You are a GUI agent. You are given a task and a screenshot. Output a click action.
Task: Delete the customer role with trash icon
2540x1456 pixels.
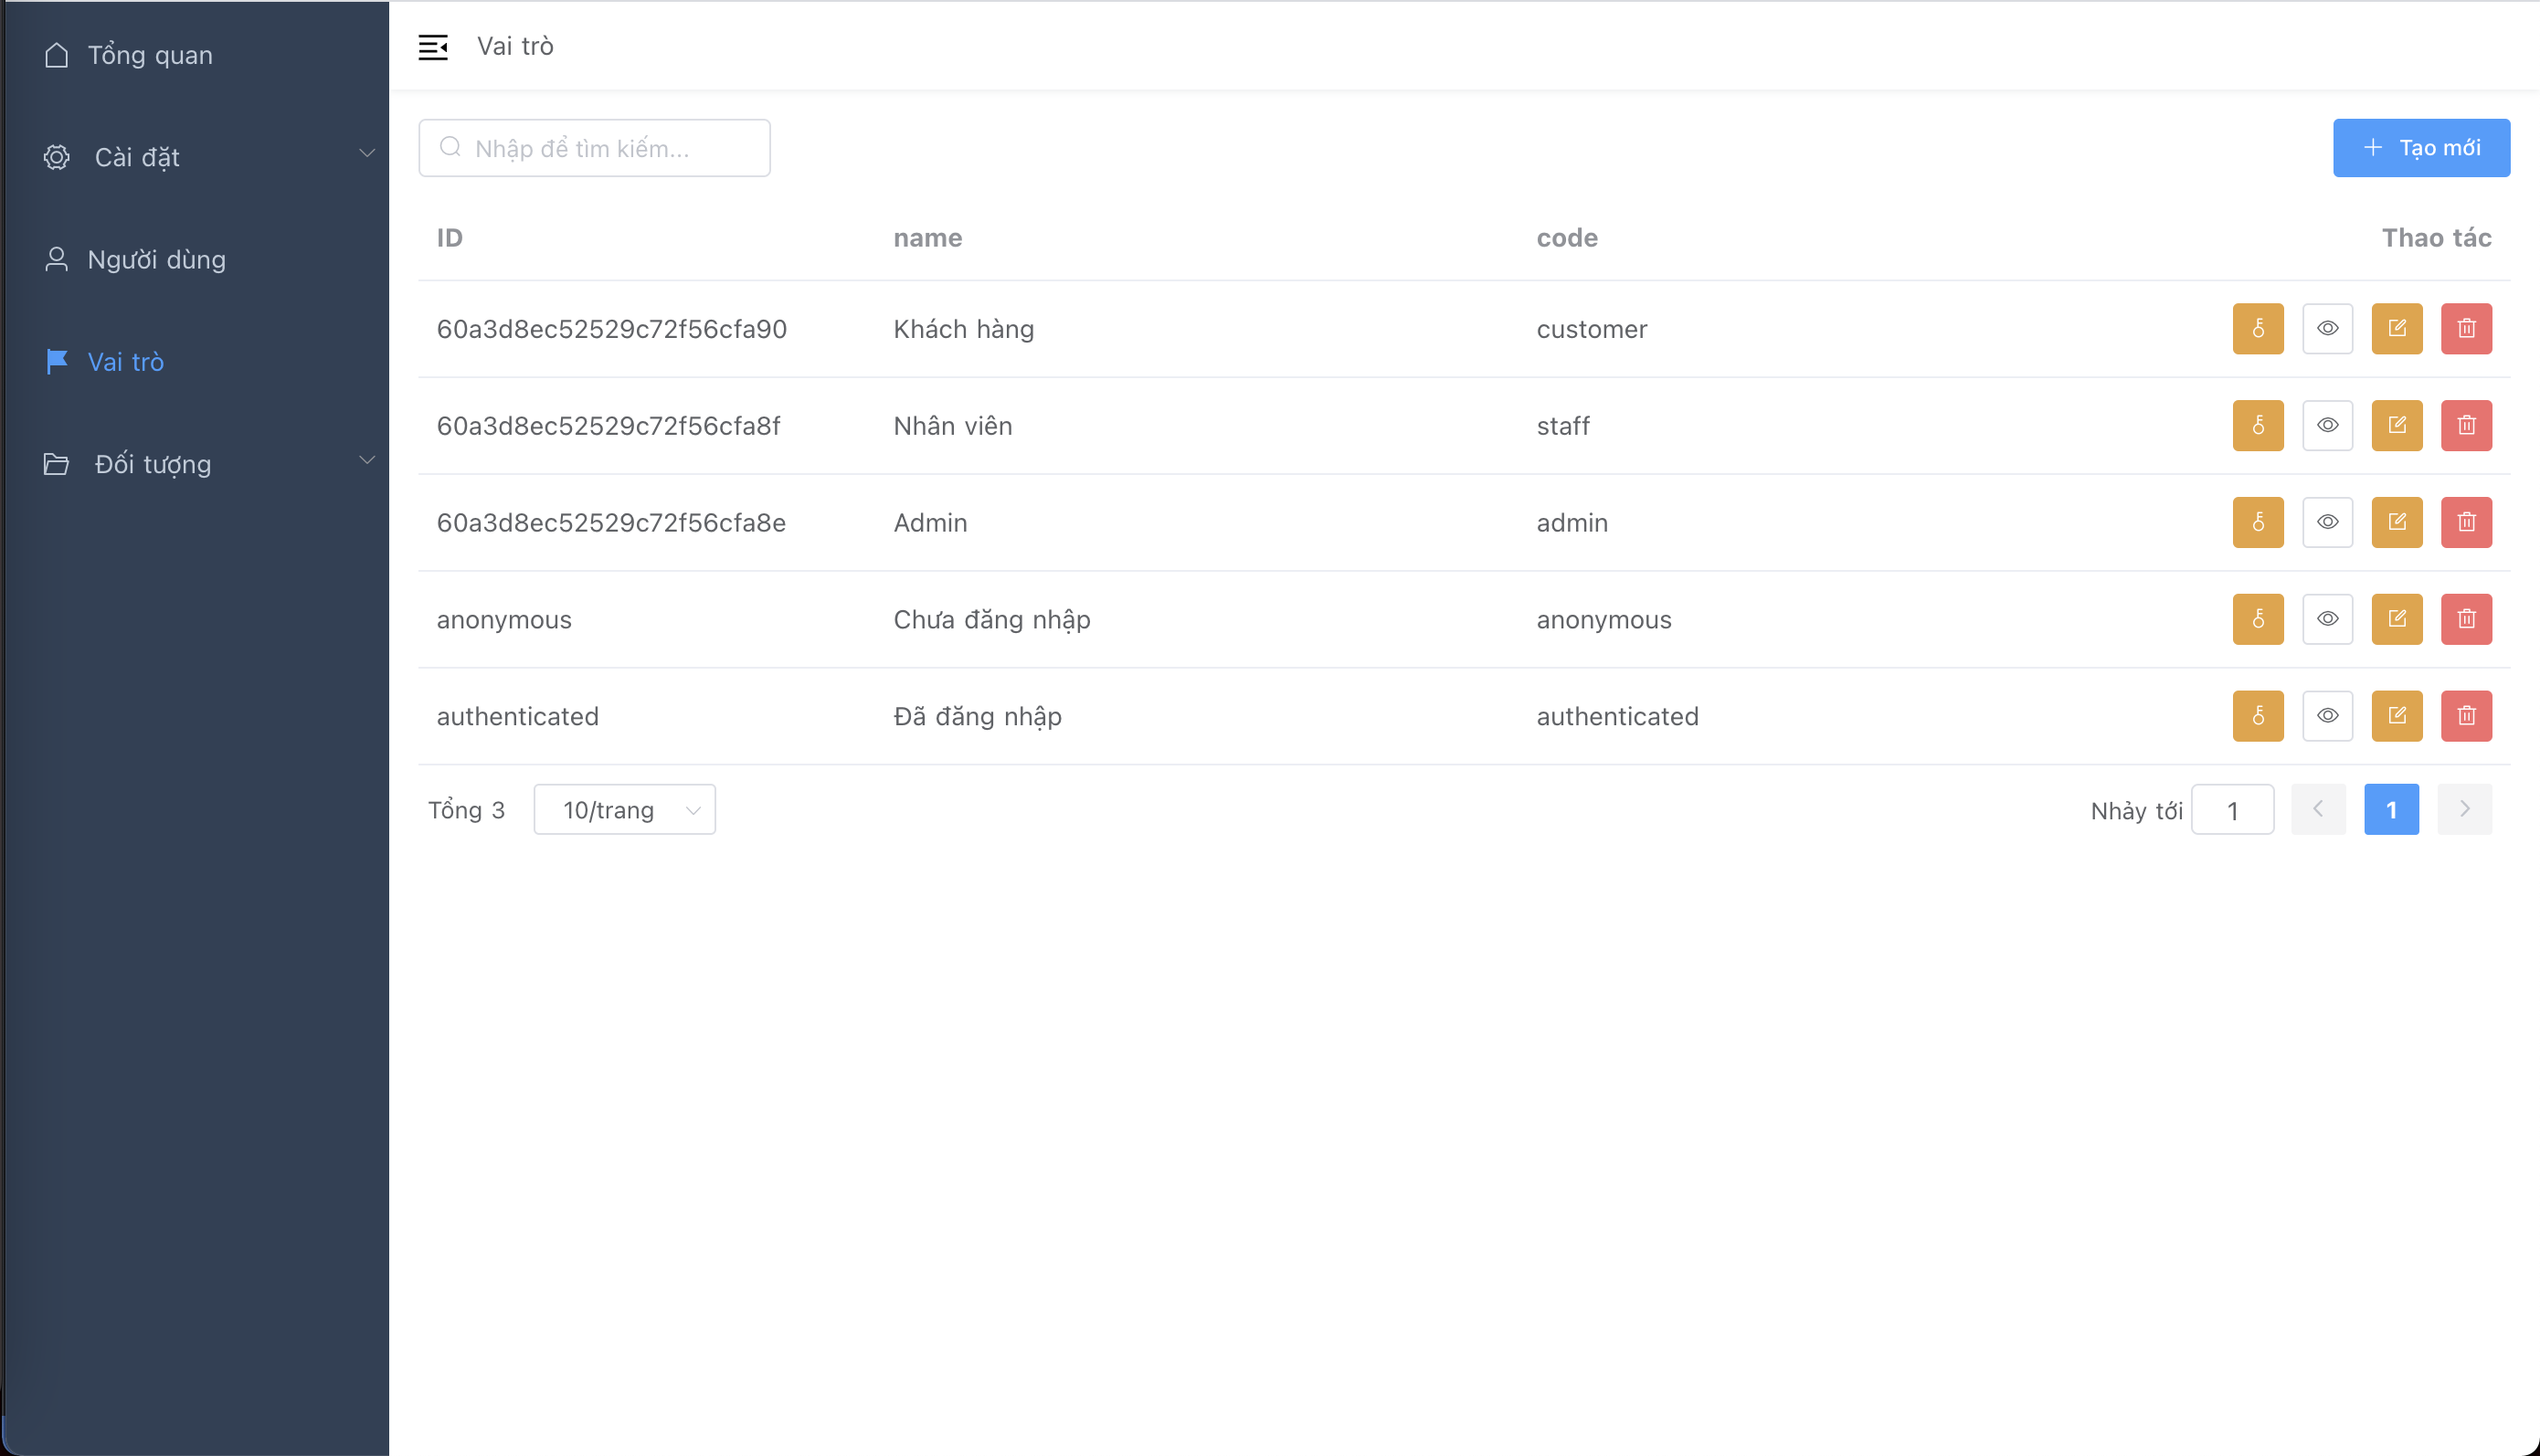pyautogui.click(x=2465, y=328)
